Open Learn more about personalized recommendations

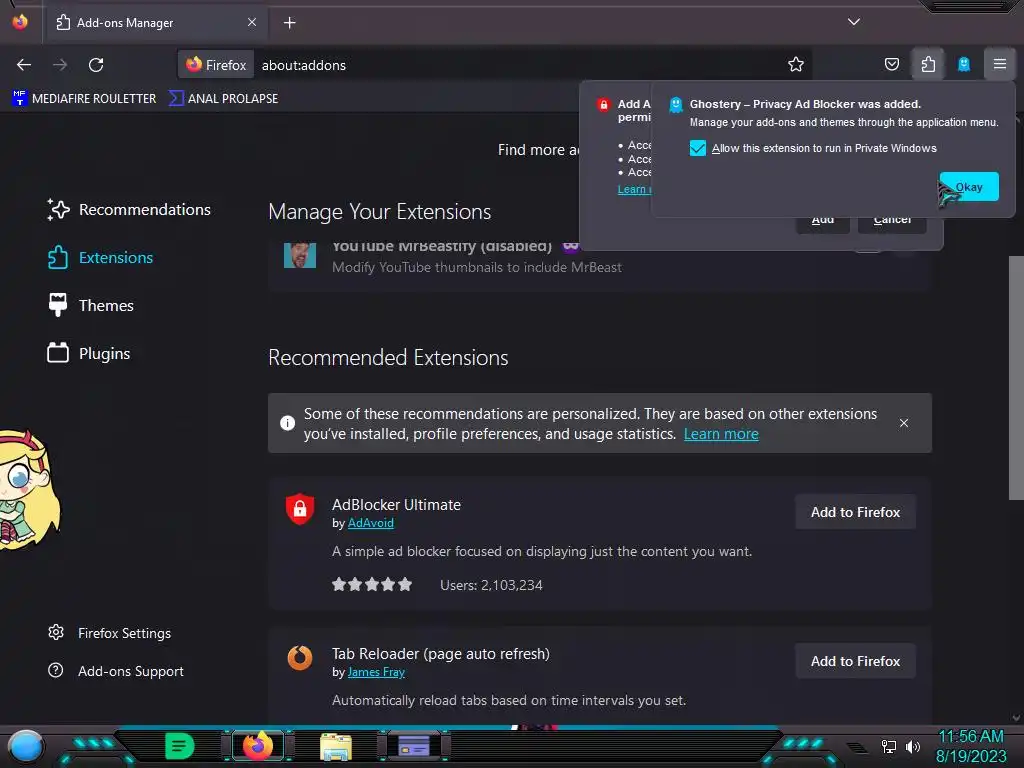pos(721,434)
